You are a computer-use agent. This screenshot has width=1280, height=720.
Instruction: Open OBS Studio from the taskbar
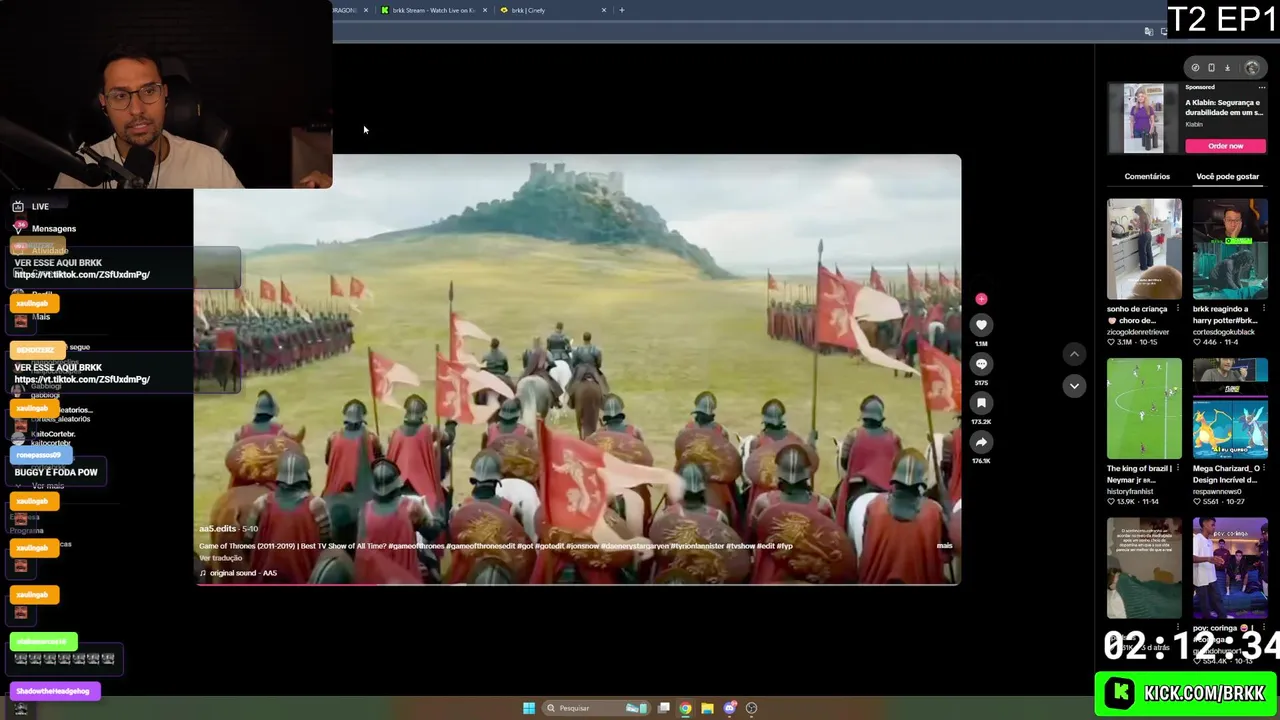point(752,708)
